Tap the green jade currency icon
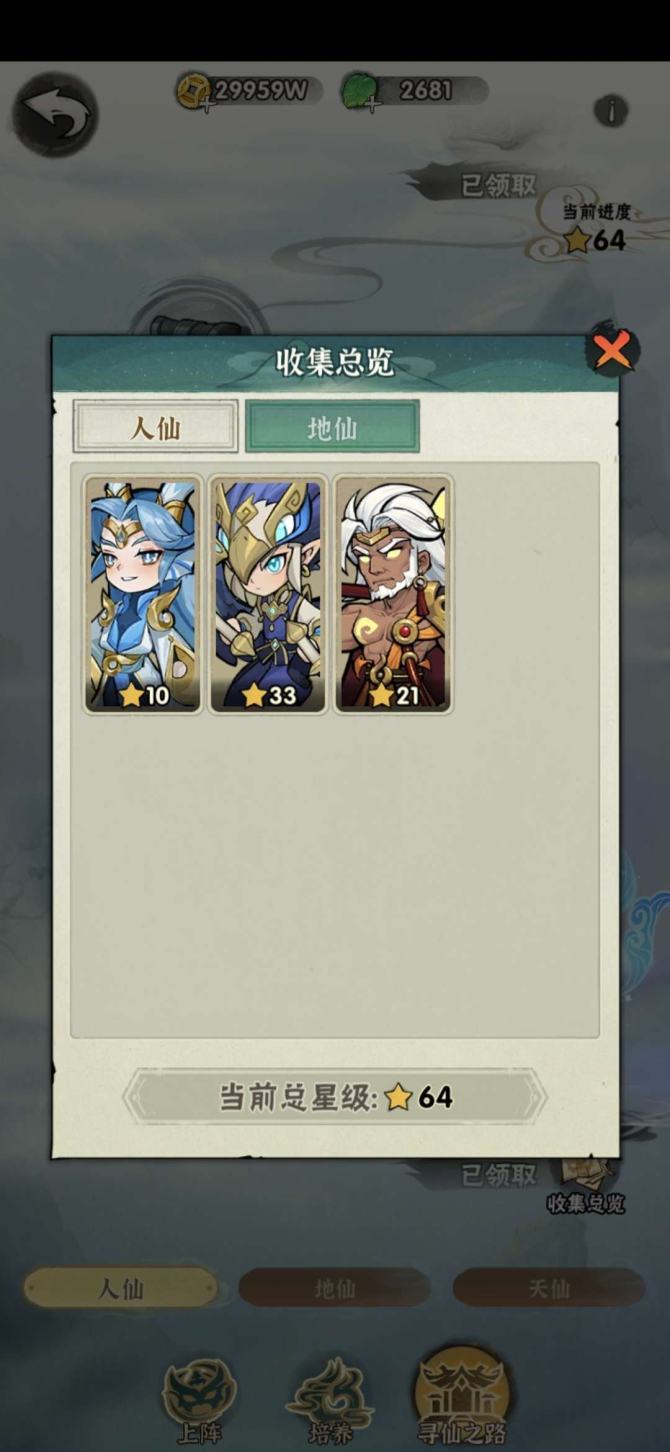670x1452 pixels. [x=357, y=91]
